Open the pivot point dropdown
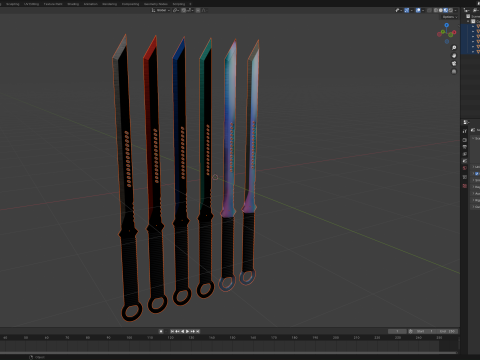The image size is (480, 360). click(176, 10)
